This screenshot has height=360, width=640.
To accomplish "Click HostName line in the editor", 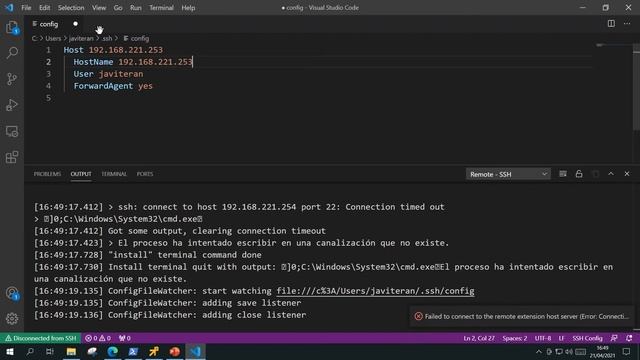I will 133,62.
